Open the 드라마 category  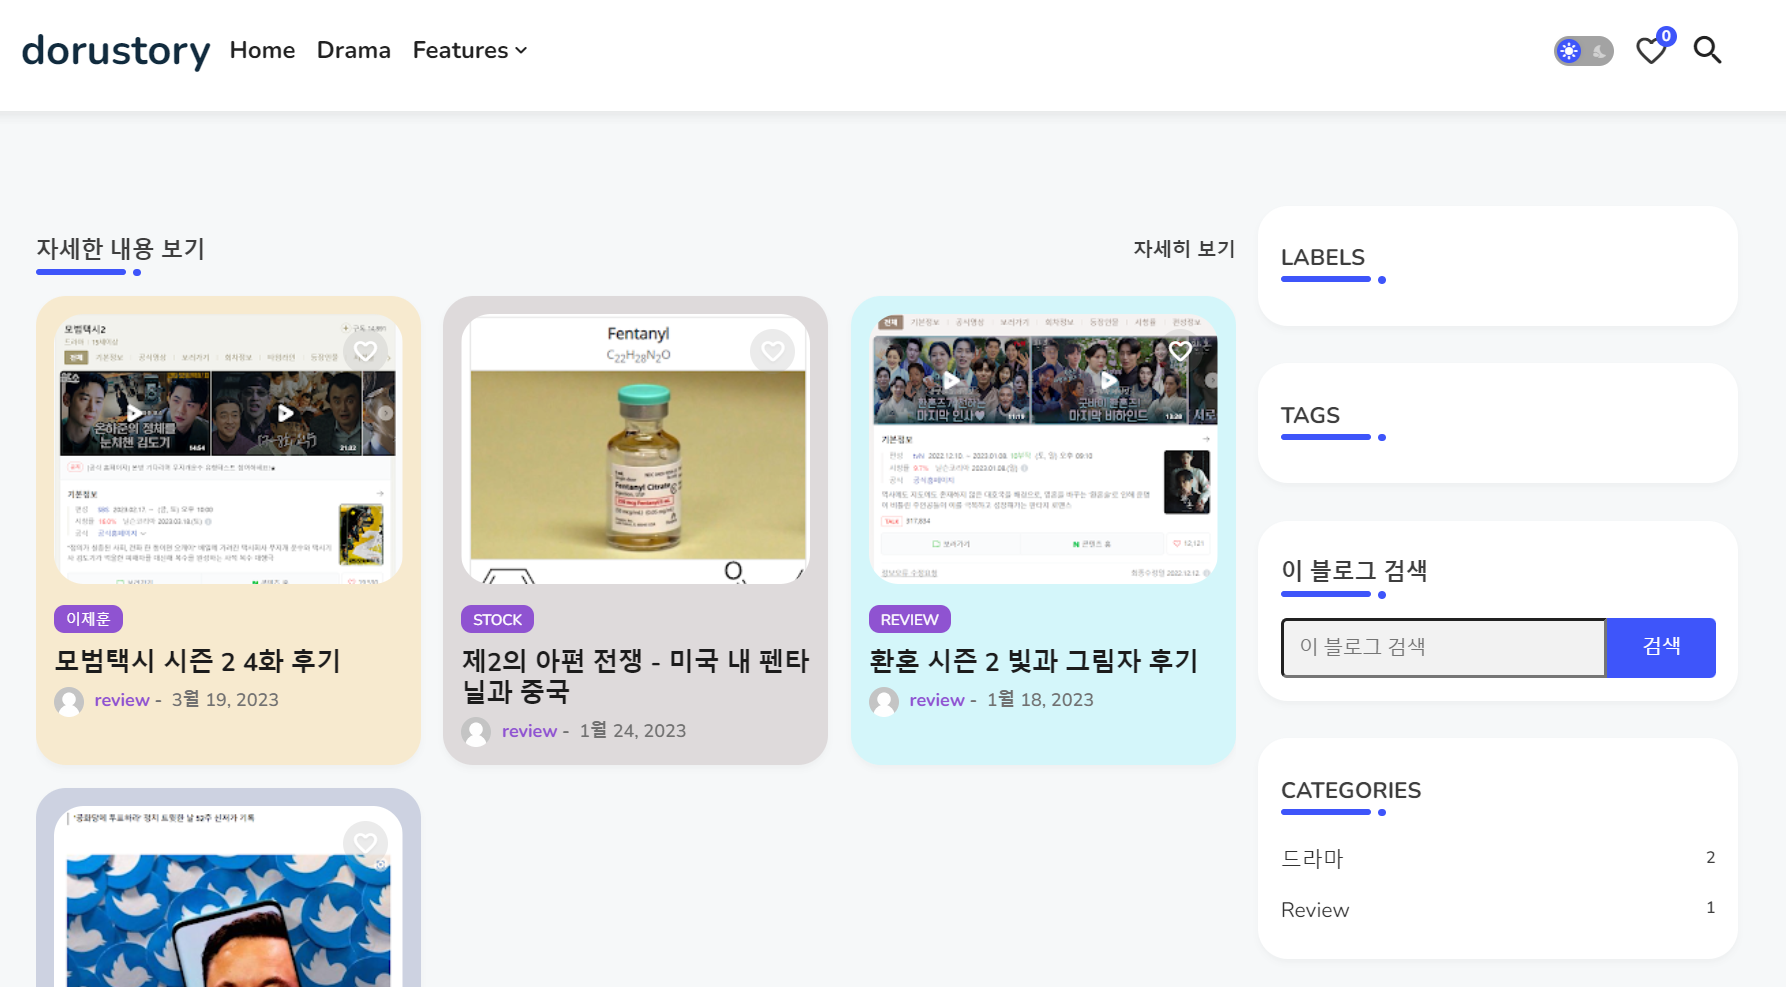[x=1312, y=858]
